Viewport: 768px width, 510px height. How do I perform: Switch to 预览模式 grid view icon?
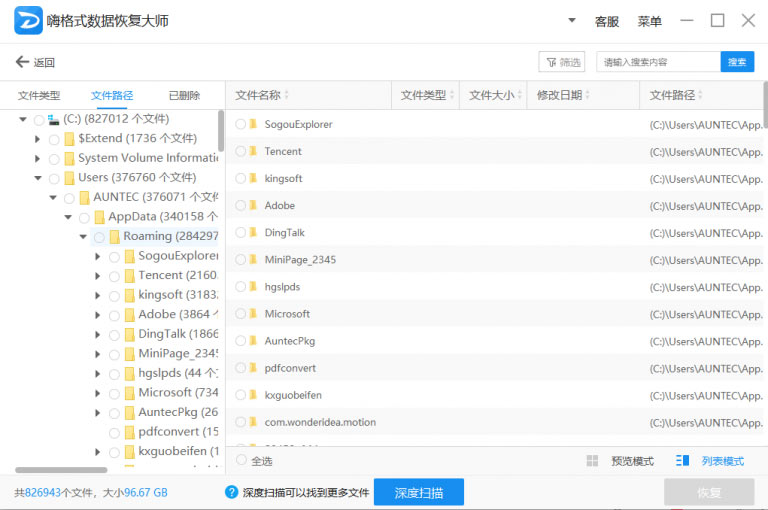[592, 461]
